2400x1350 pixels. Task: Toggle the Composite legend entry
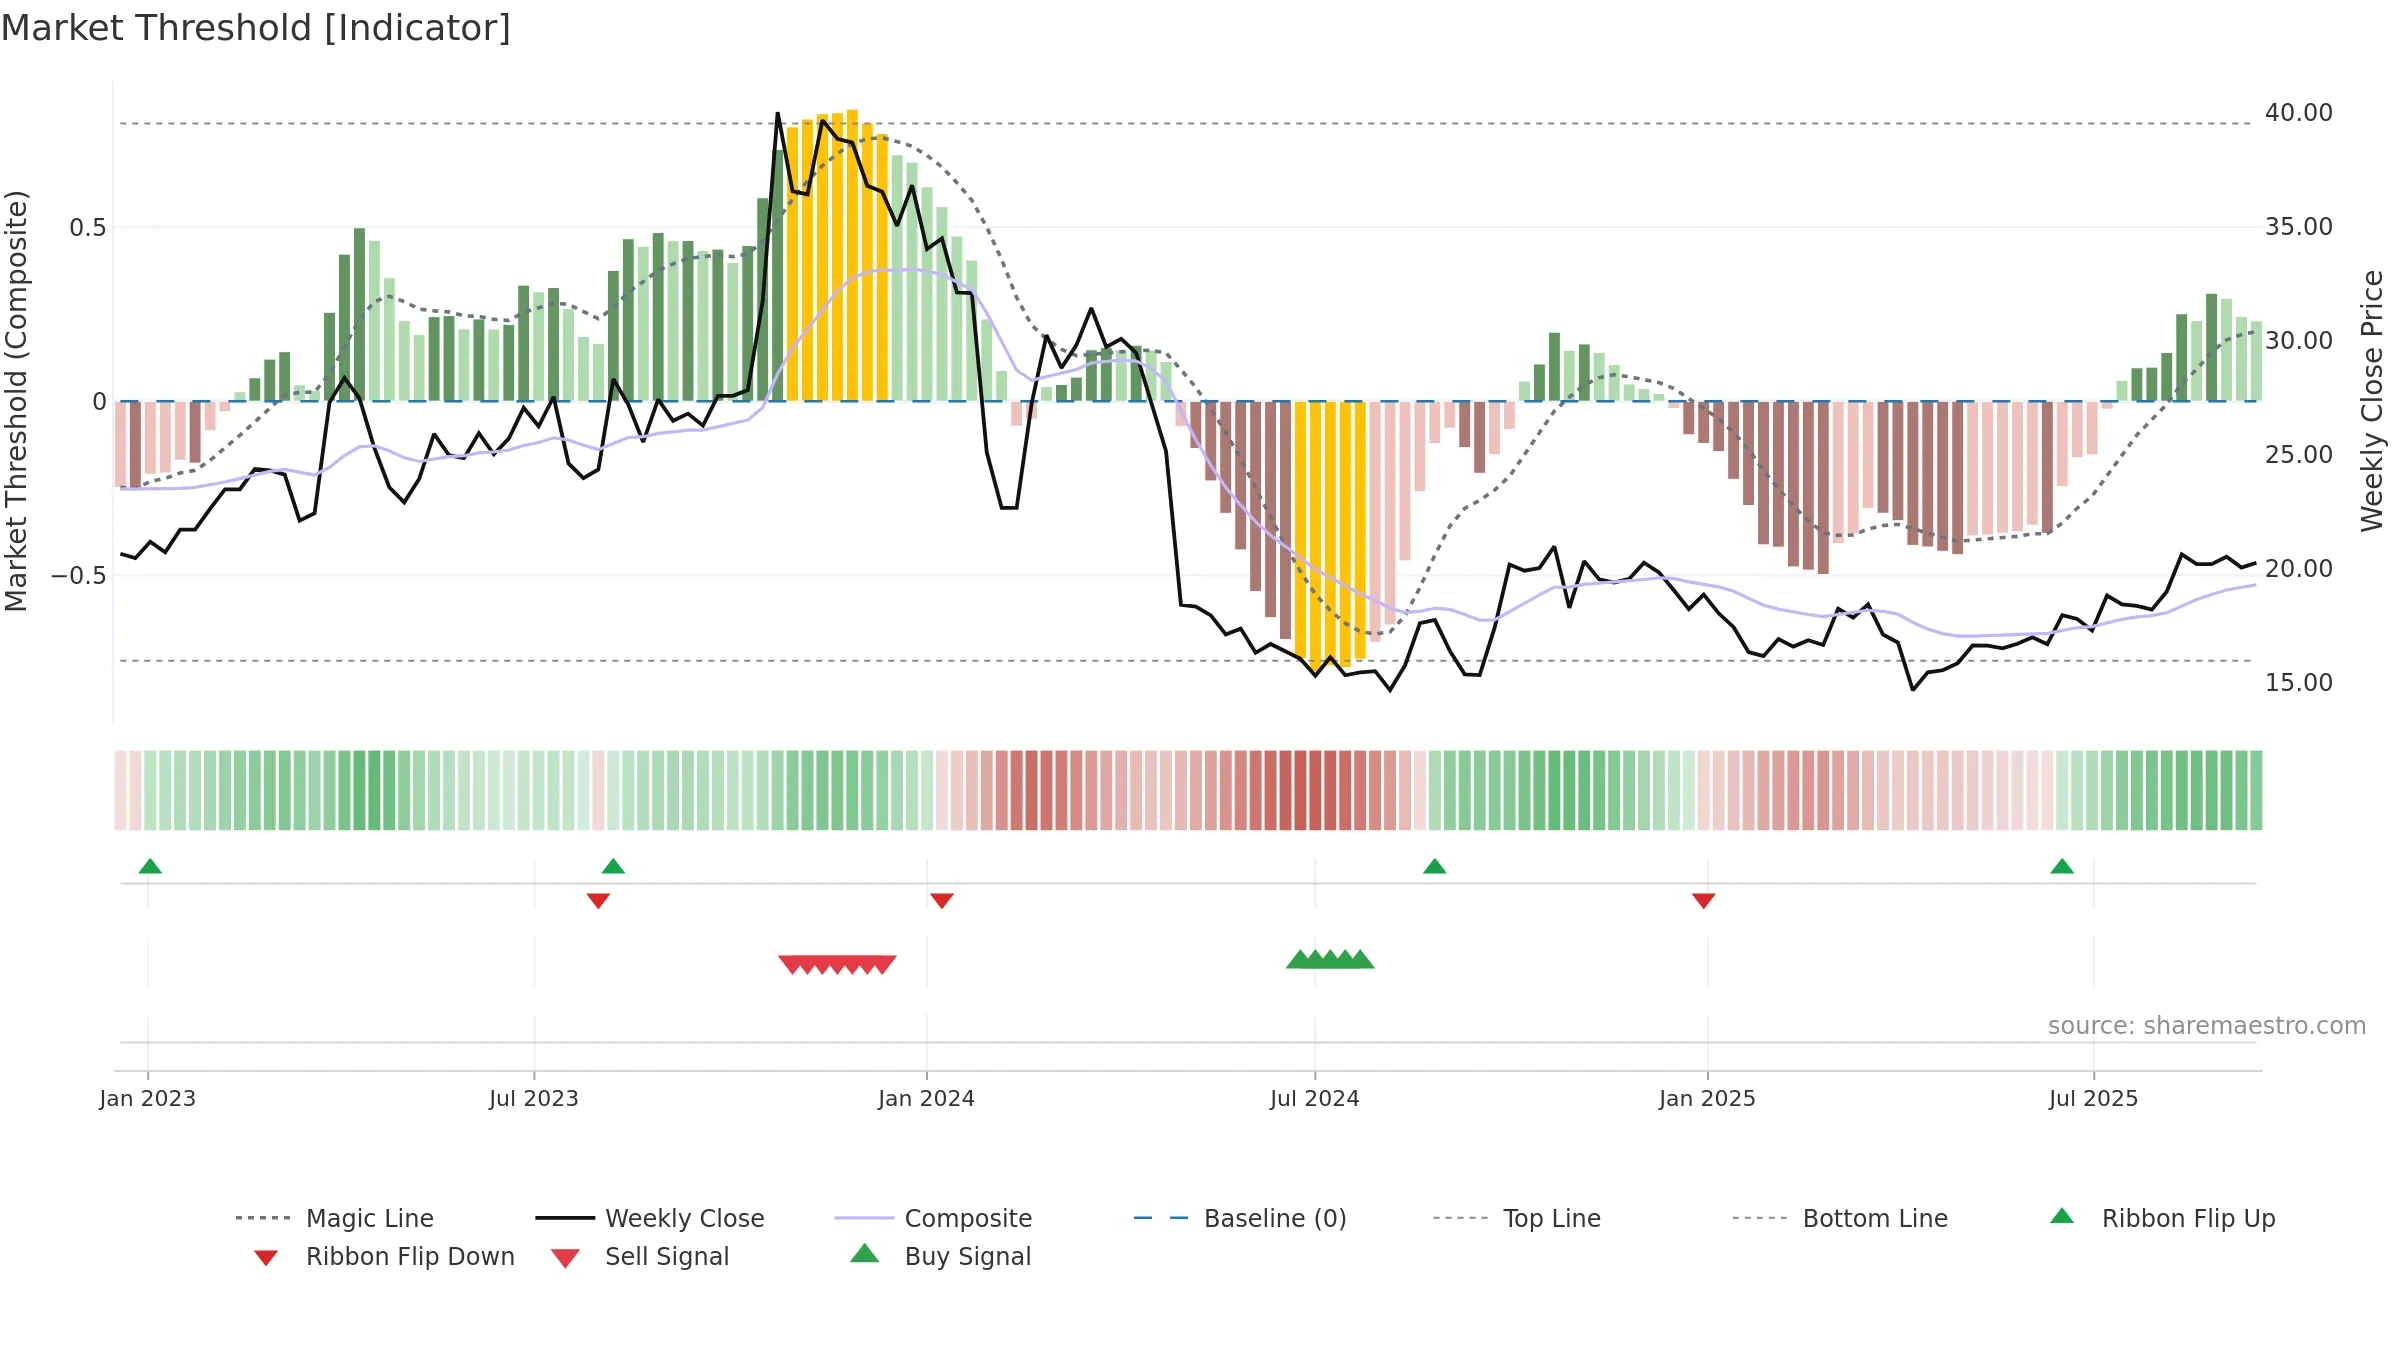[934, 1218]
